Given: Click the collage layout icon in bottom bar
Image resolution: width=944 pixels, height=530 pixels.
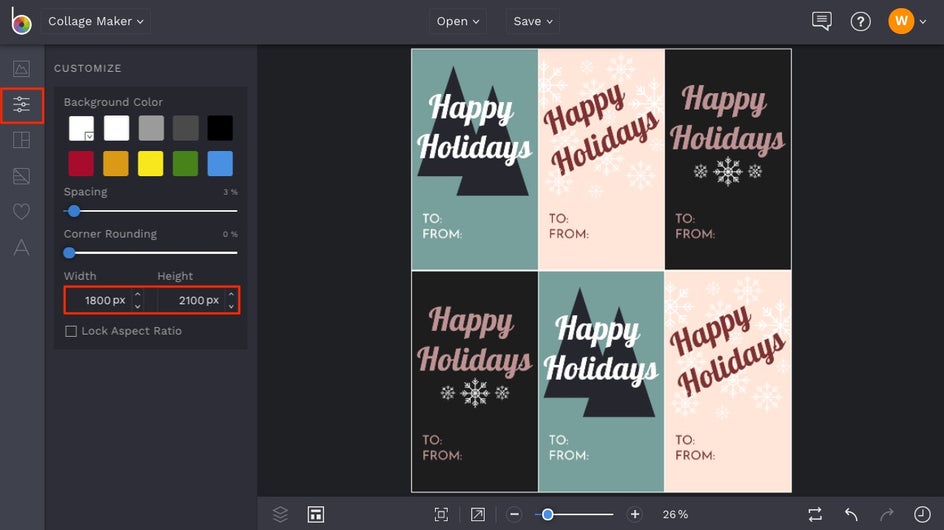Looking at the screenshot, I should coord(316,514).
